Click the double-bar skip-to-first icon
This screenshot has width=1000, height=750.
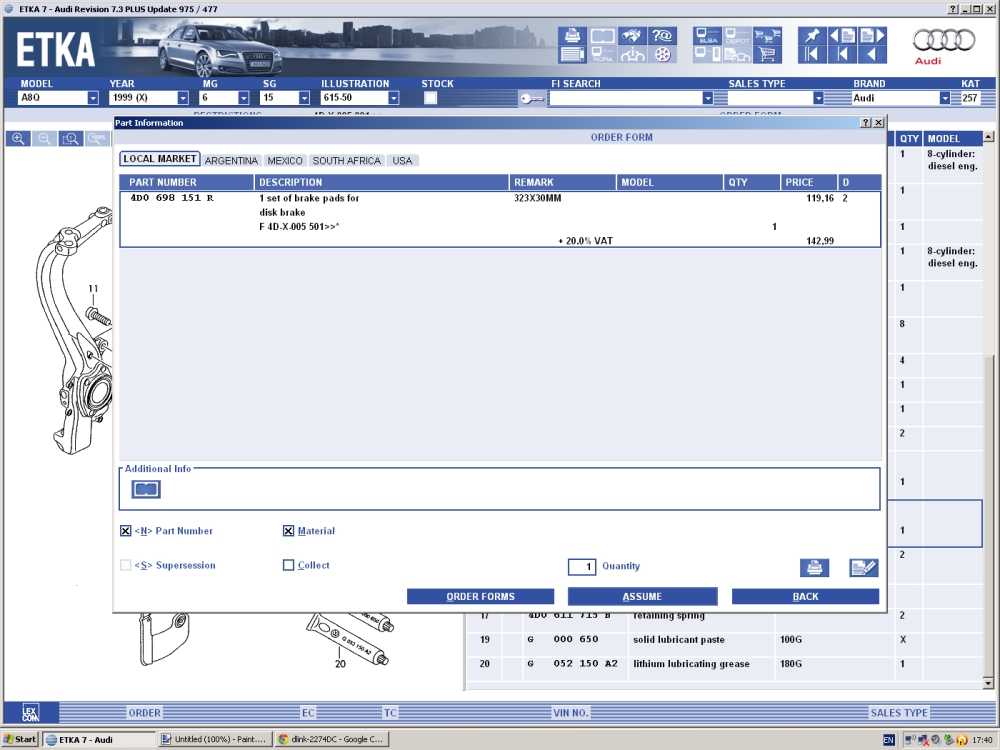tap(812, 54)
